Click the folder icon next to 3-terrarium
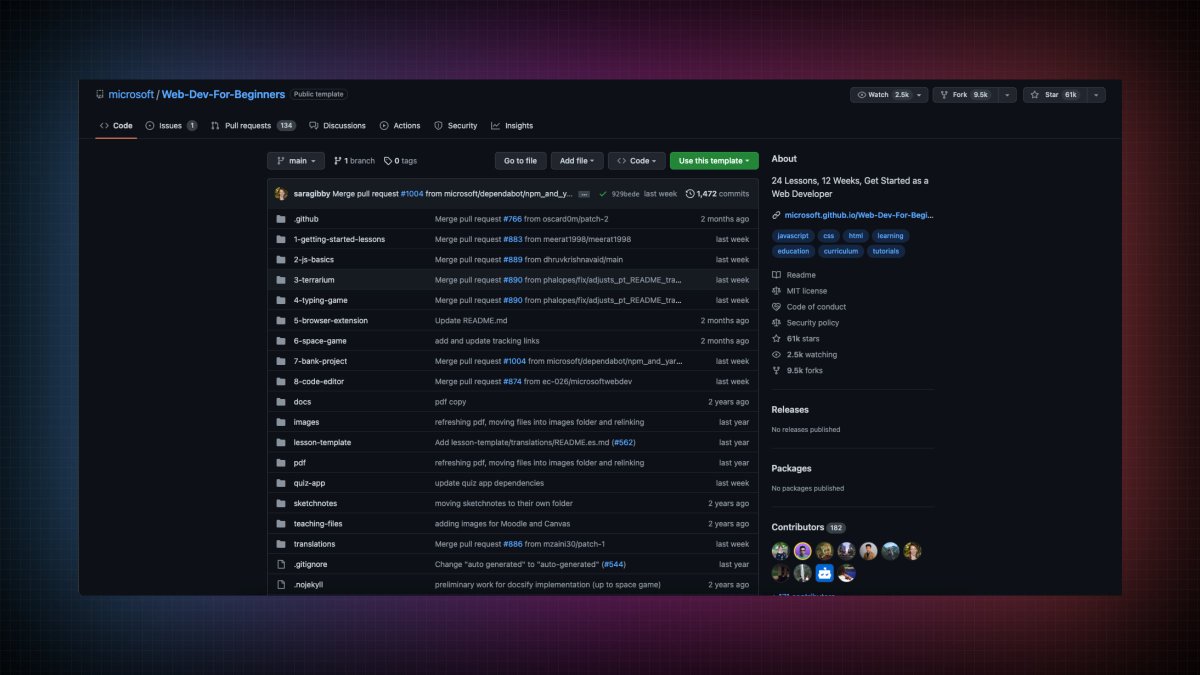The width and height of the screenshot is (1200, 675). coord(281,280)
